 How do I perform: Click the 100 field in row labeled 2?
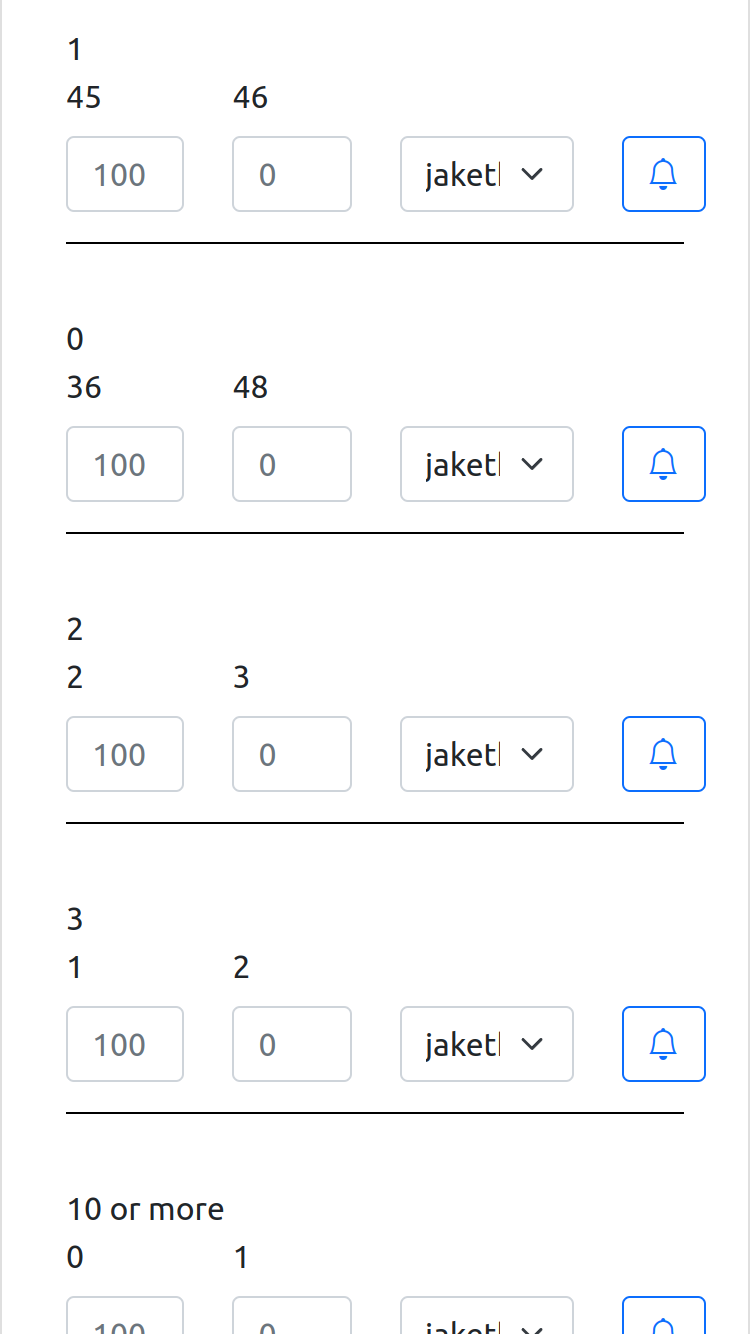125,754
